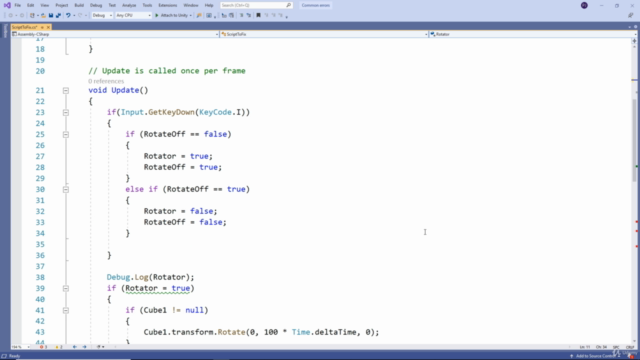Click the bookmark toolbar icon
640x360 pixels.
(x=258, y=16)
